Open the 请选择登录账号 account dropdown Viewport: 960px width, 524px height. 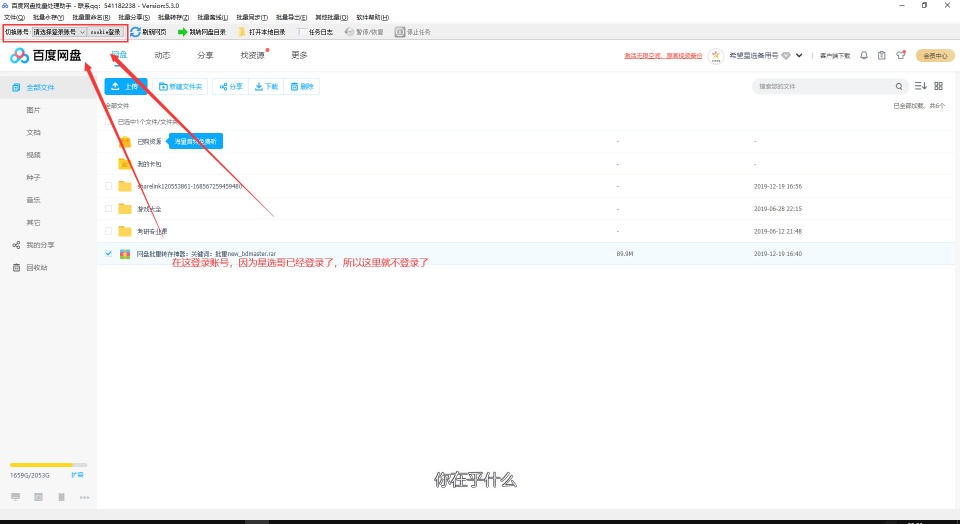(x=59, y=32)
